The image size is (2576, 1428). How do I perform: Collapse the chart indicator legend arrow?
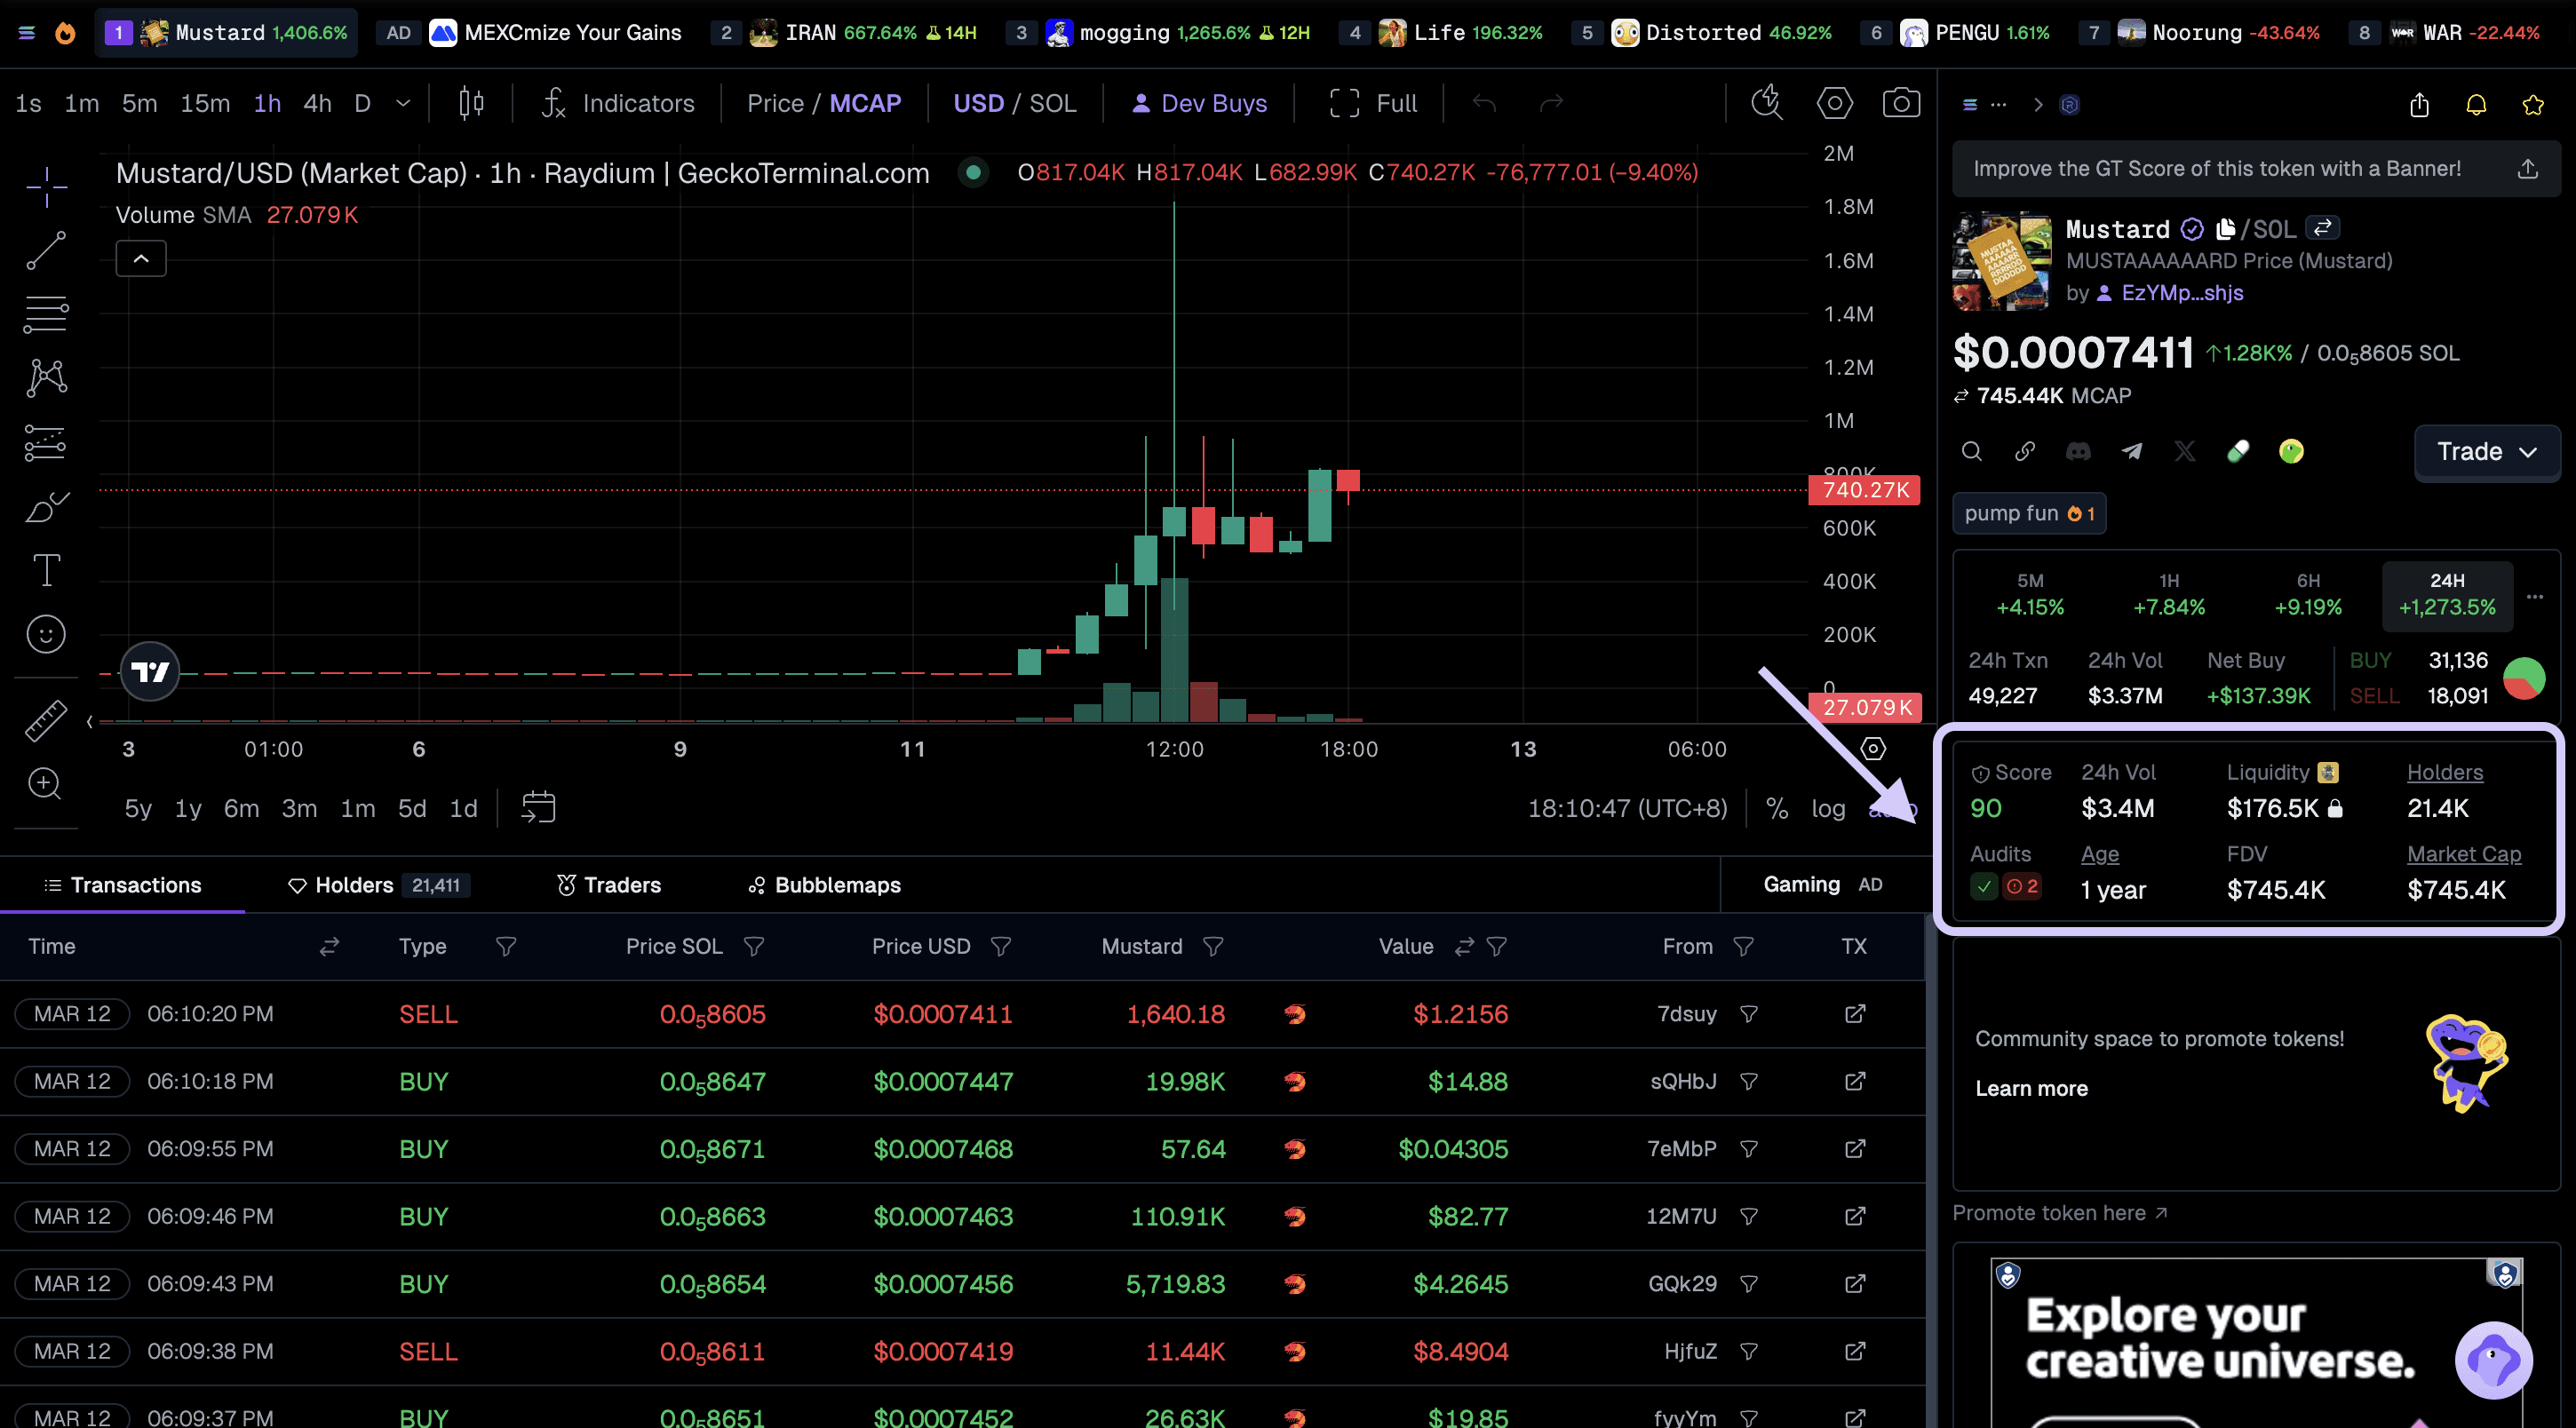point(141,259)
